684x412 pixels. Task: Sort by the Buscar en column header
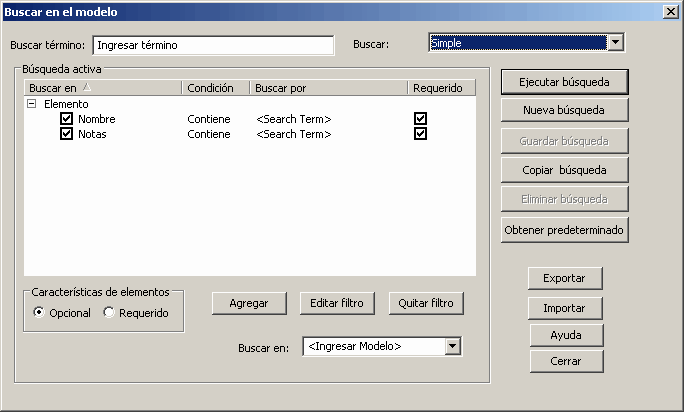coord(103,88)
